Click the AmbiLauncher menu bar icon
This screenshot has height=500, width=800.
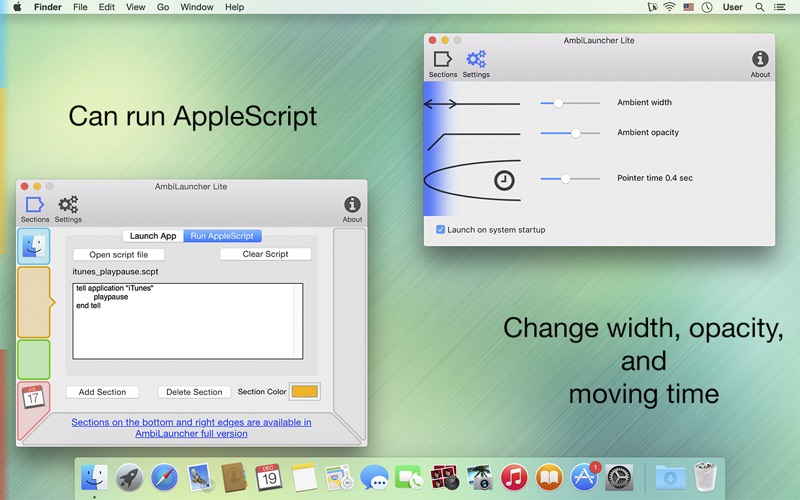(x=653, y=7)
